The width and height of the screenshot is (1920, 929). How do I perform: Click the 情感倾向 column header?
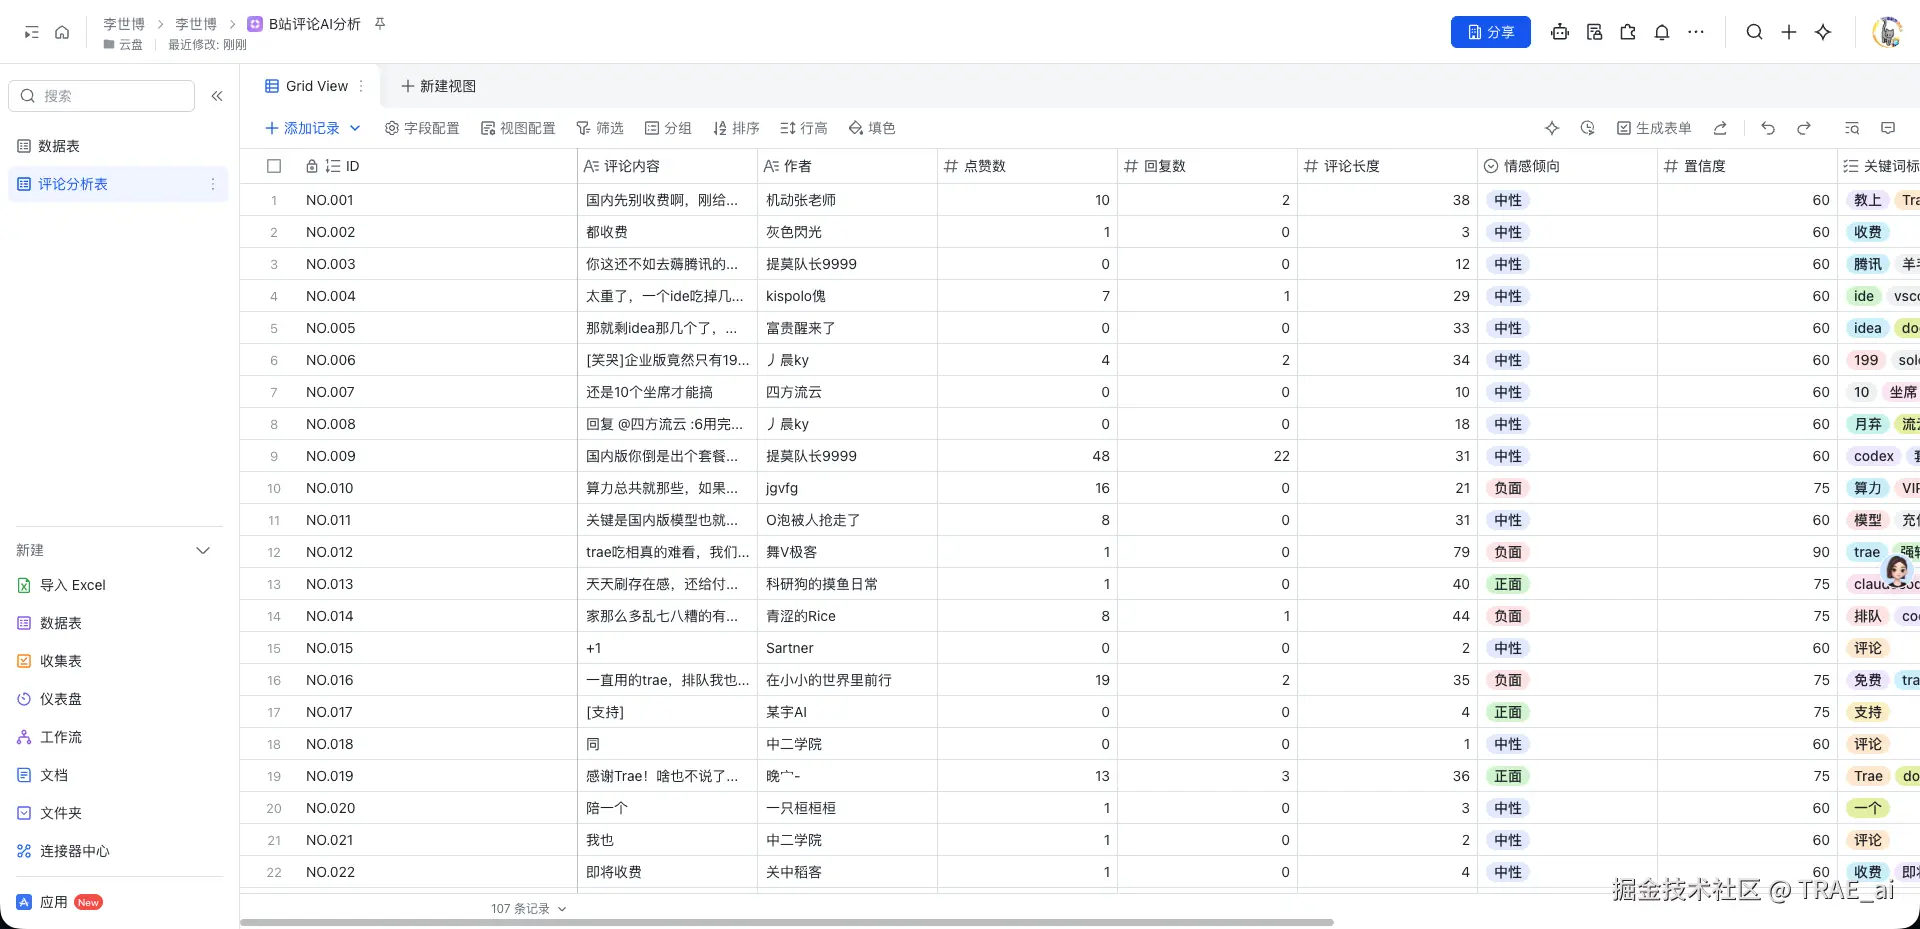pyautogui.click(x=1567, y=166)
